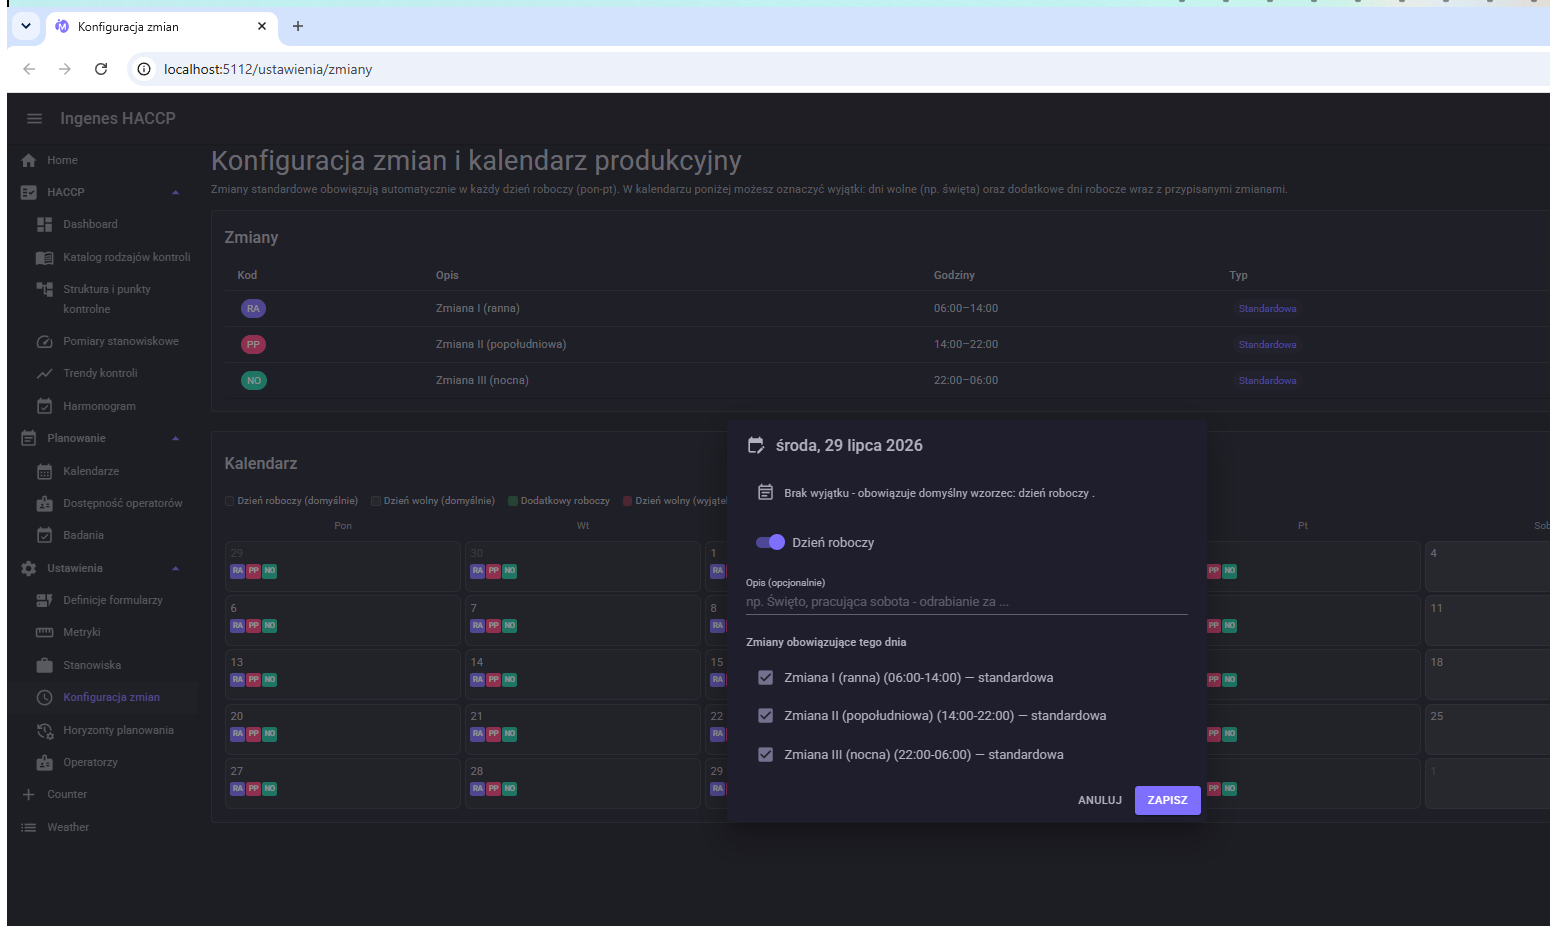Click the PP shift code badge in Zmiany table

coord(253,344)
